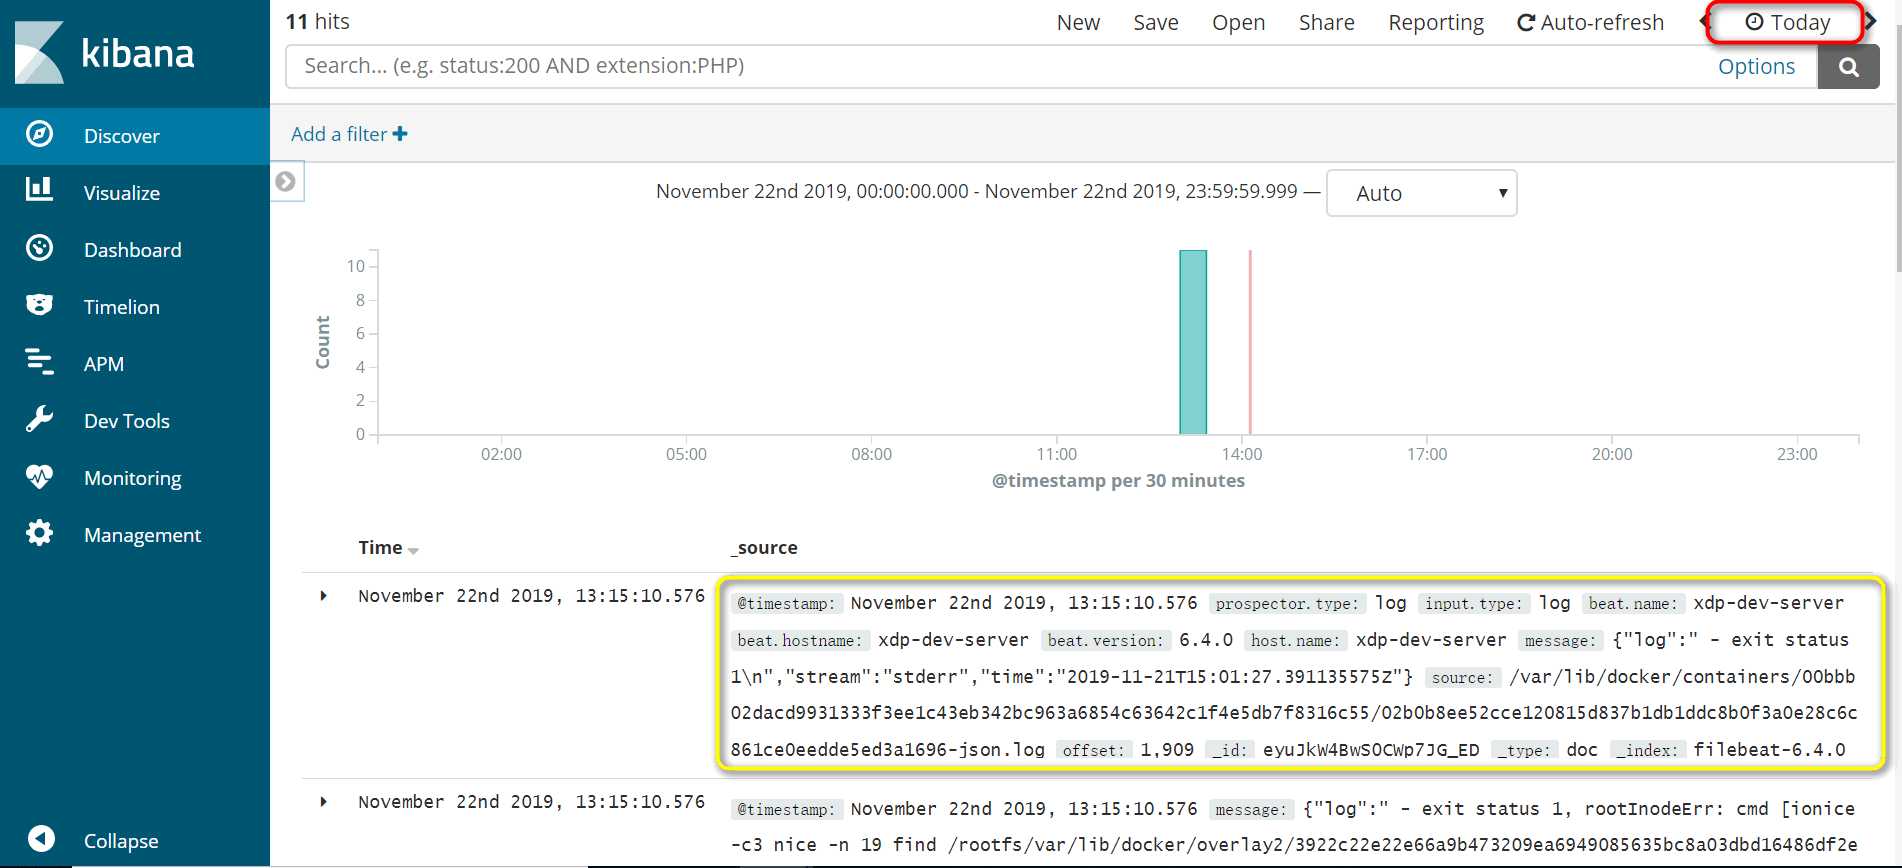Open the Share menu

point(1326,22)
